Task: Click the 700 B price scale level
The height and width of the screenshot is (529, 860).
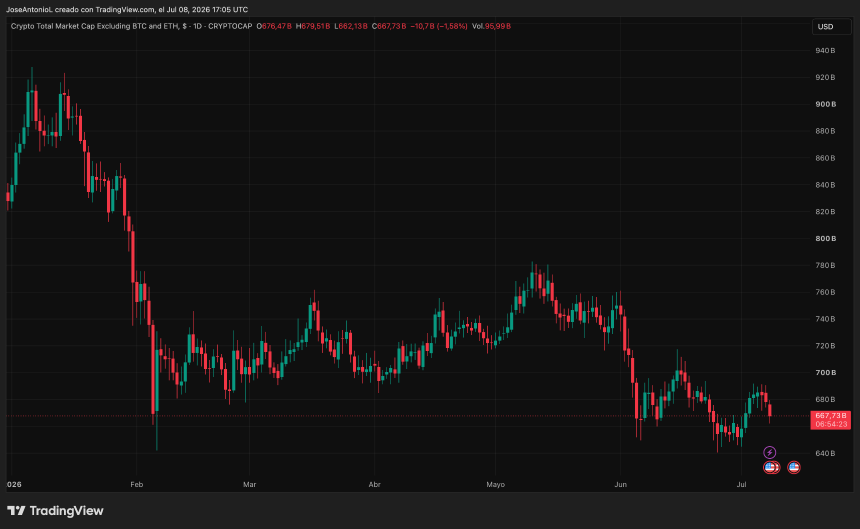Action: pos(825,373)
